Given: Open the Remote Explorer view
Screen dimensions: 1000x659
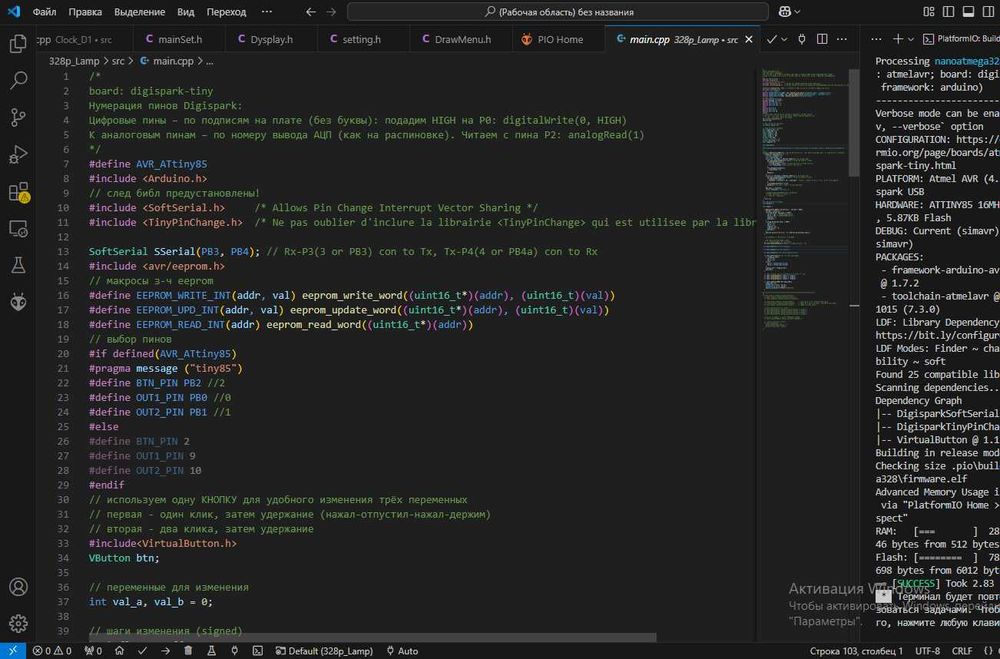Looking at the screenshot, I should coord(18,228).
